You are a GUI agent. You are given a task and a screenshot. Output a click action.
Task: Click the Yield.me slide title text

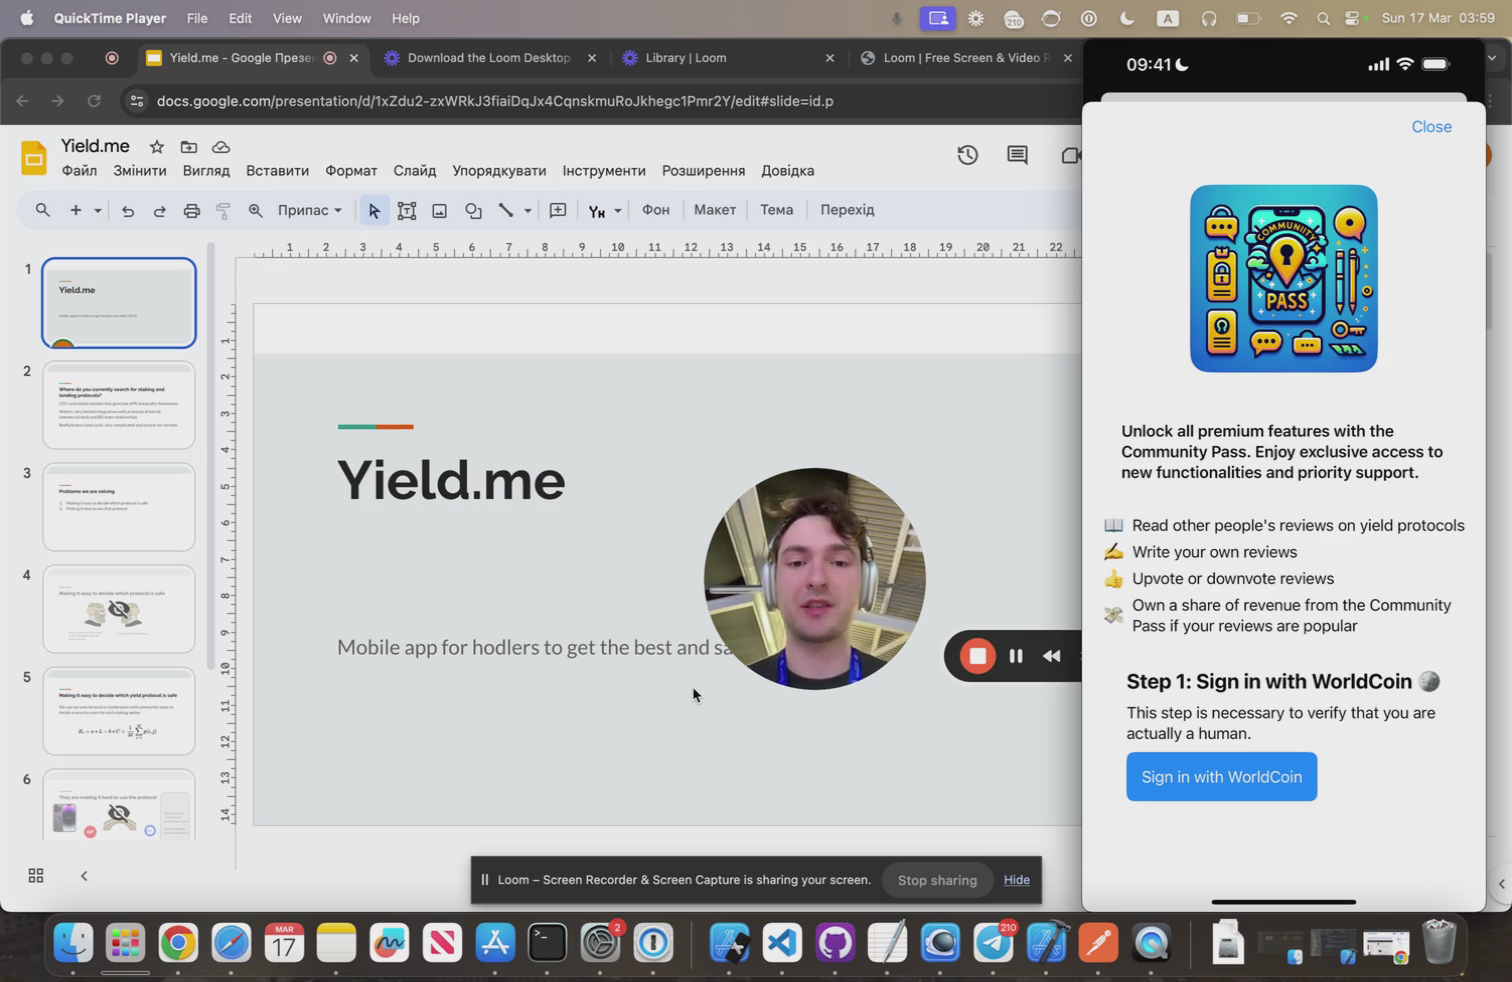pyautogui.click(x=451, y=480)
